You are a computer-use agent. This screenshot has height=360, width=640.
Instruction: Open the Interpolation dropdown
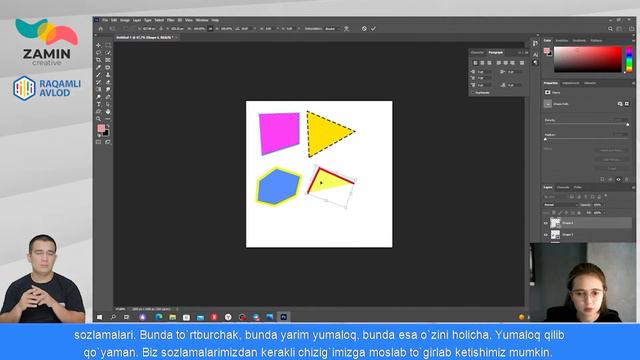click(332, 29)
